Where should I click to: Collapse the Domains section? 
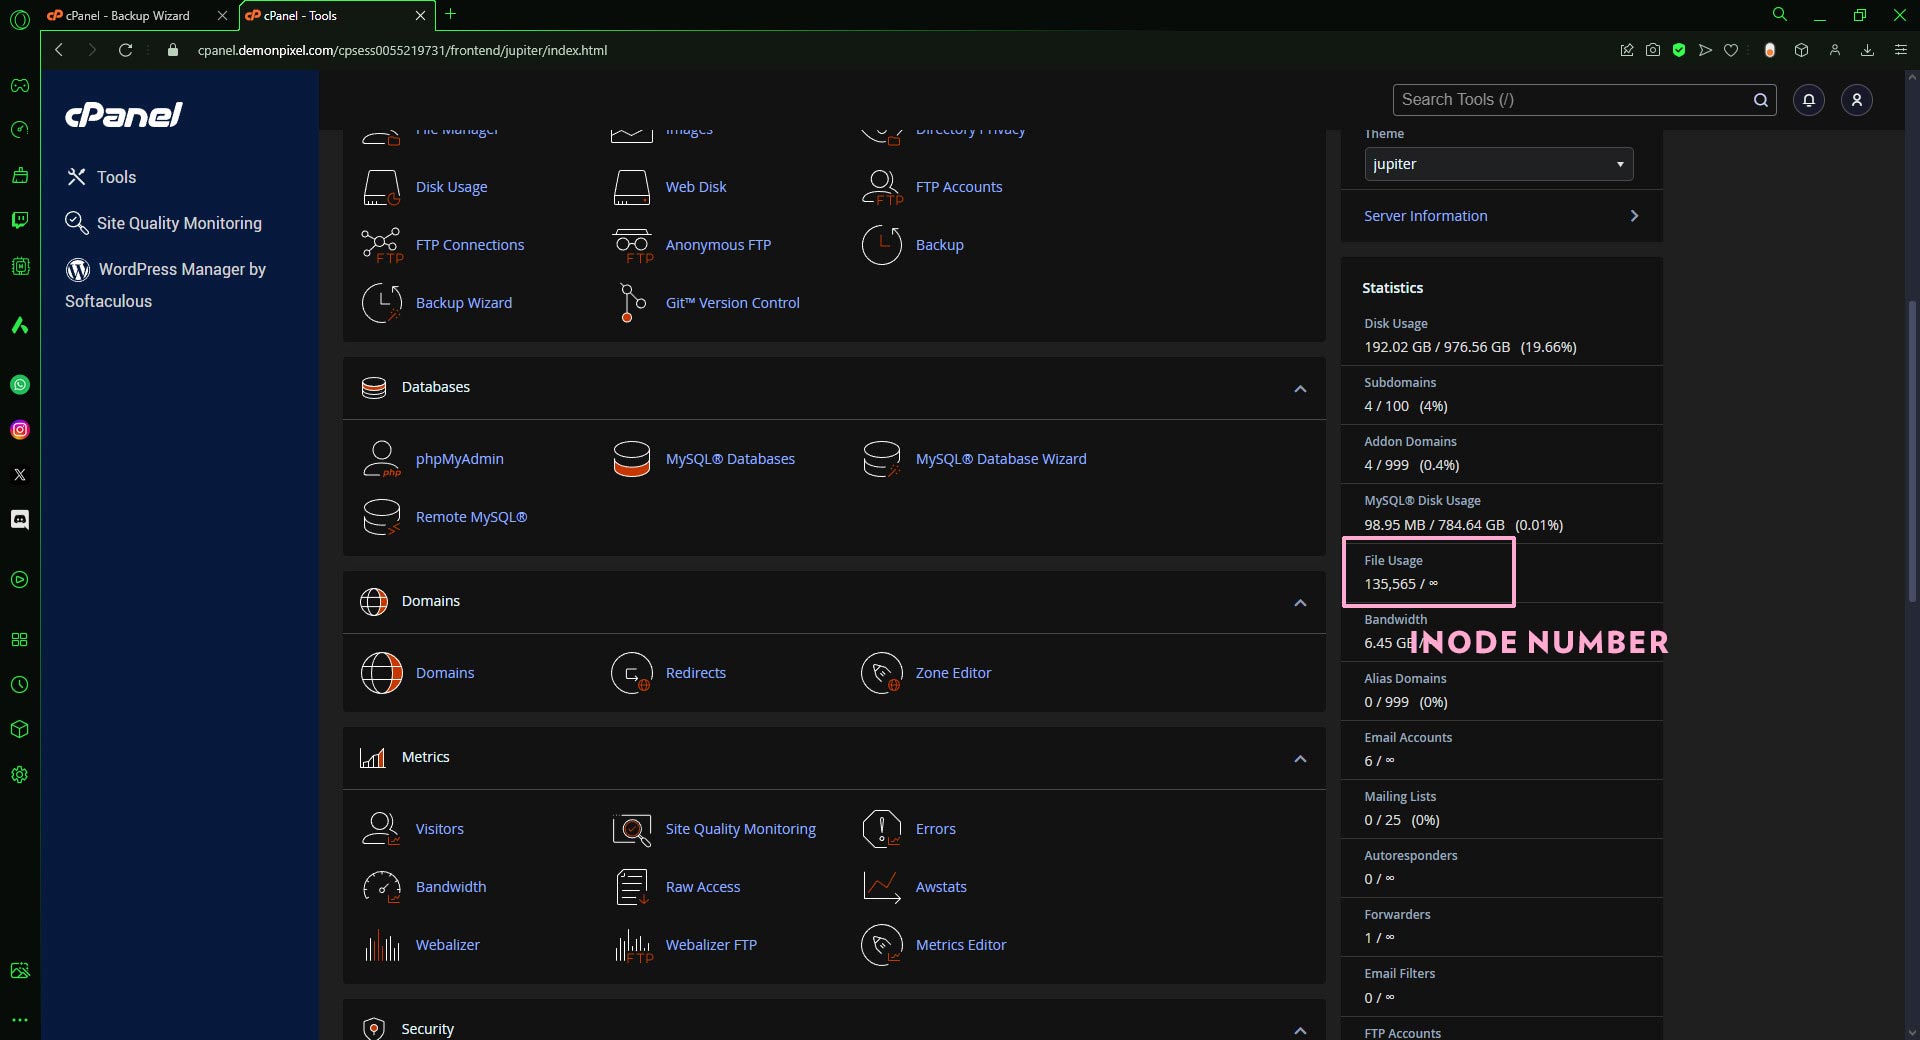1300,602
